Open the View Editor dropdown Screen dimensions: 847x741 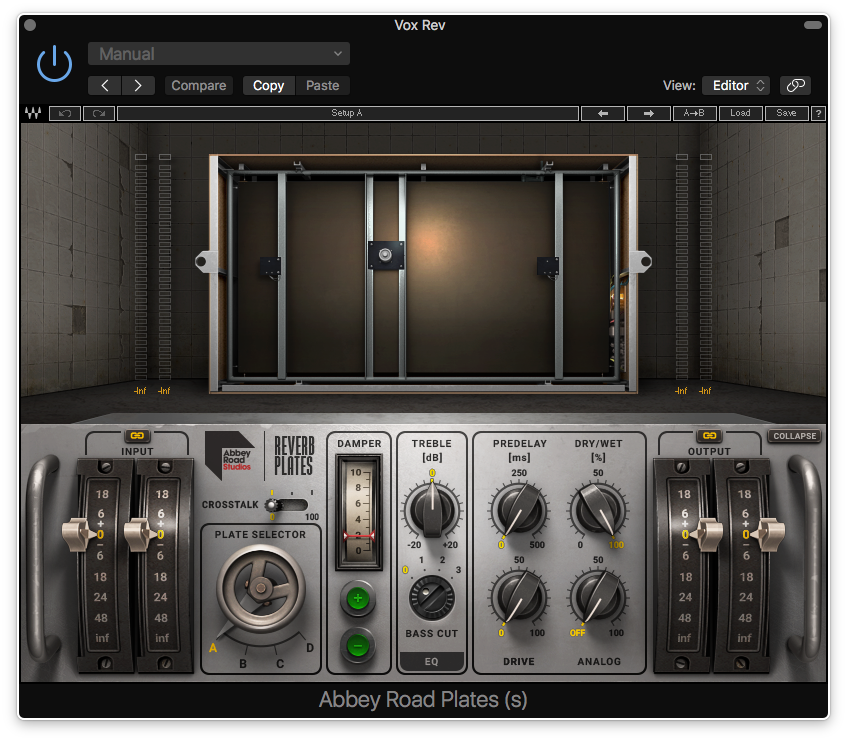737,85
